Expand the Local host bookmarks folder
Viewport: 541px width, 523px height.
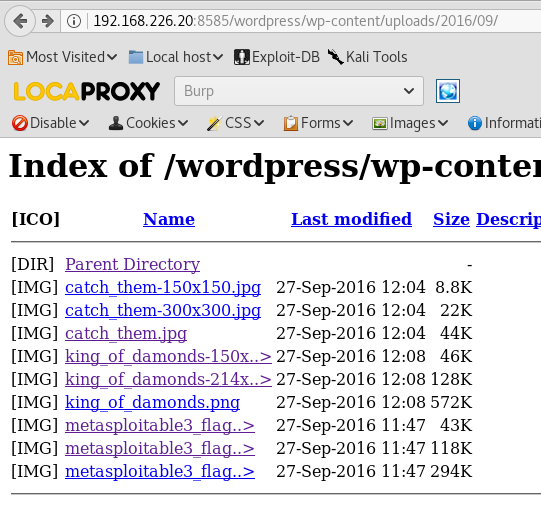[x=176, y=57]
